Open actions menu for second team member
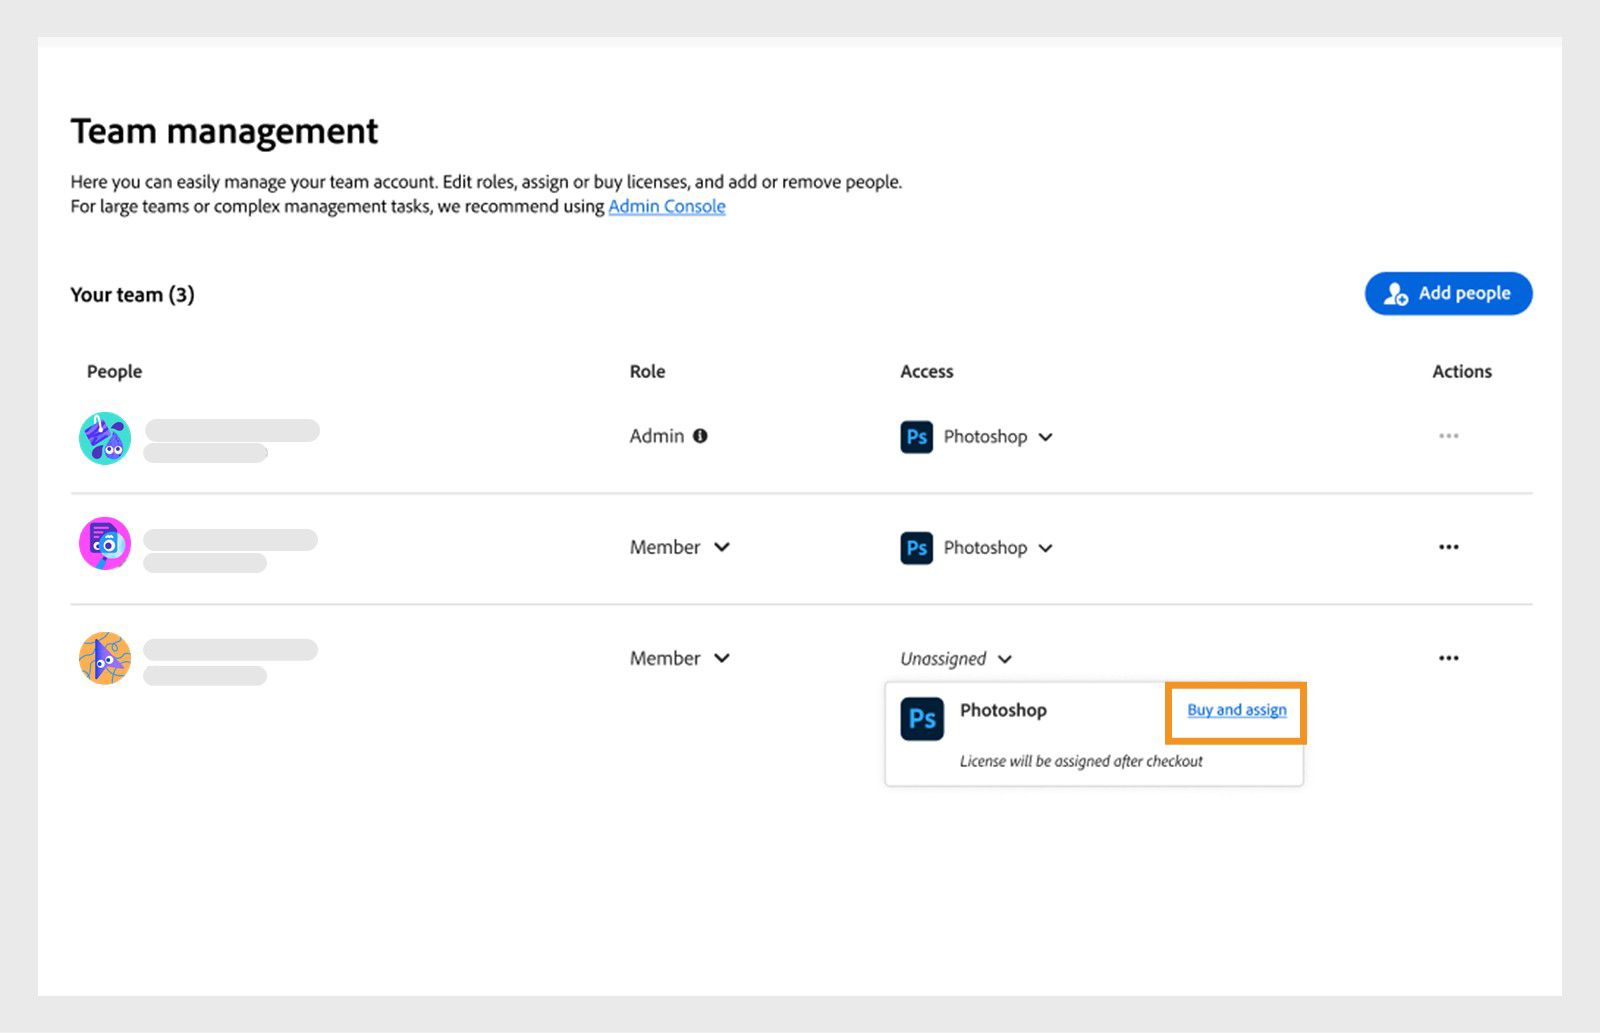1600x1033 pixels. pyautogui.click(x=1448, y=547)
